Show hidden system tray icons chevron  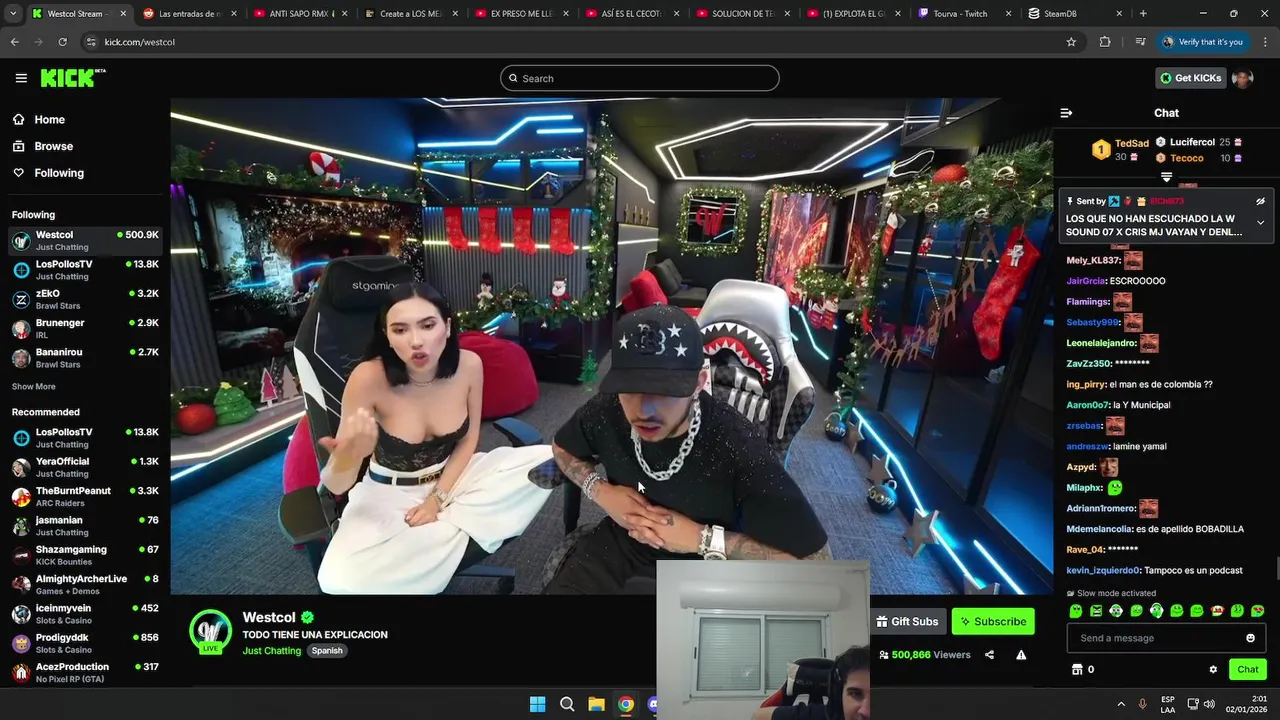pyautogui.click(x=1120, y=704)
